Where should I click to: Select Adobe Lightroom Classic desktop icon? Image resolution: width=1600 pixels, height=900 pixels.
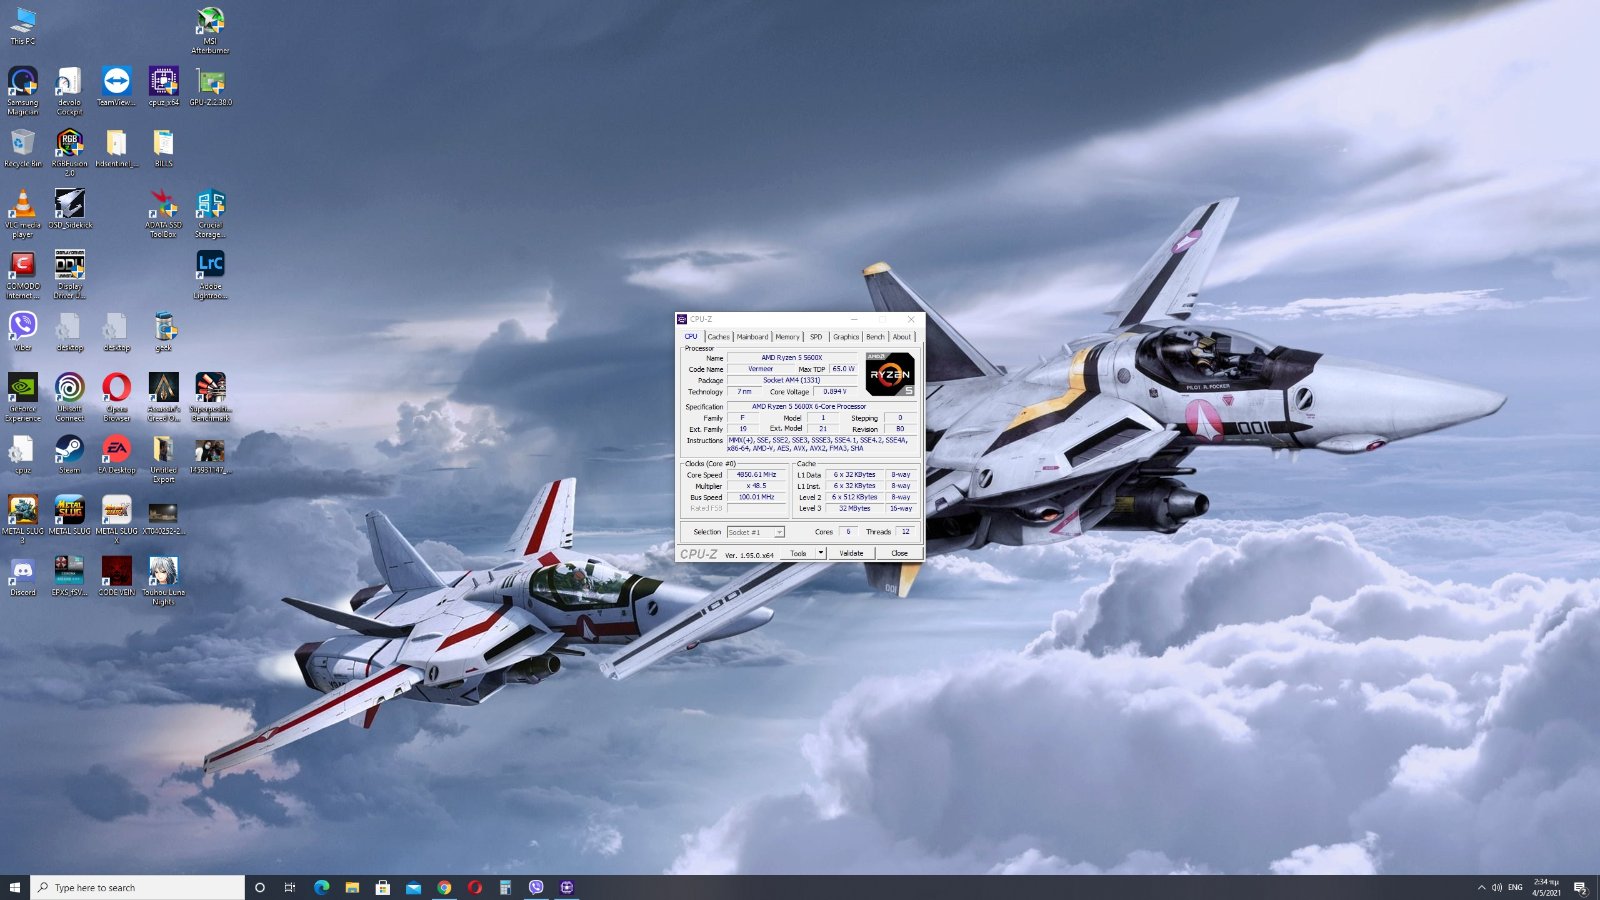pos(210,275)
